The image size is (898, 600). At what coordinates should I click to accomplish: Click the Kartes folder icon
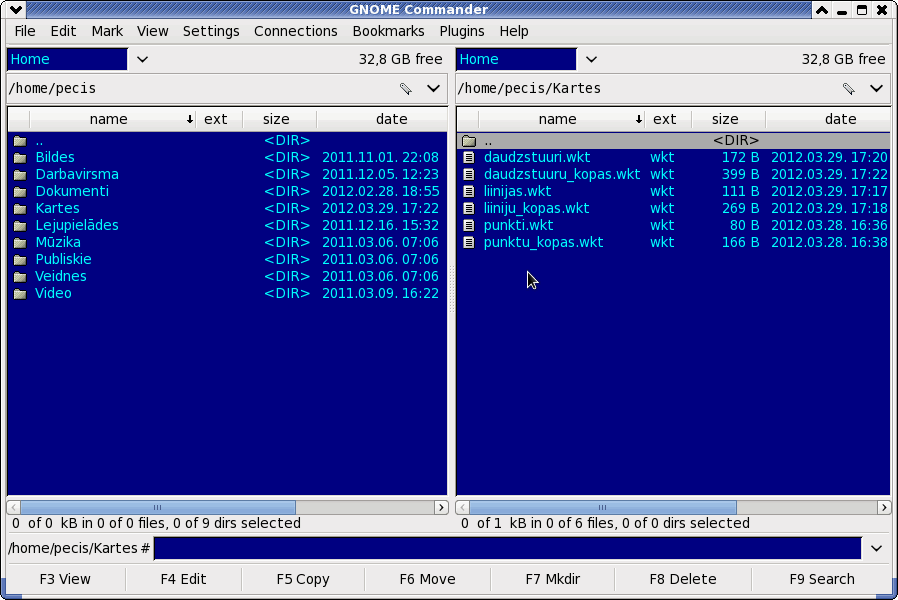pos(20,208)
